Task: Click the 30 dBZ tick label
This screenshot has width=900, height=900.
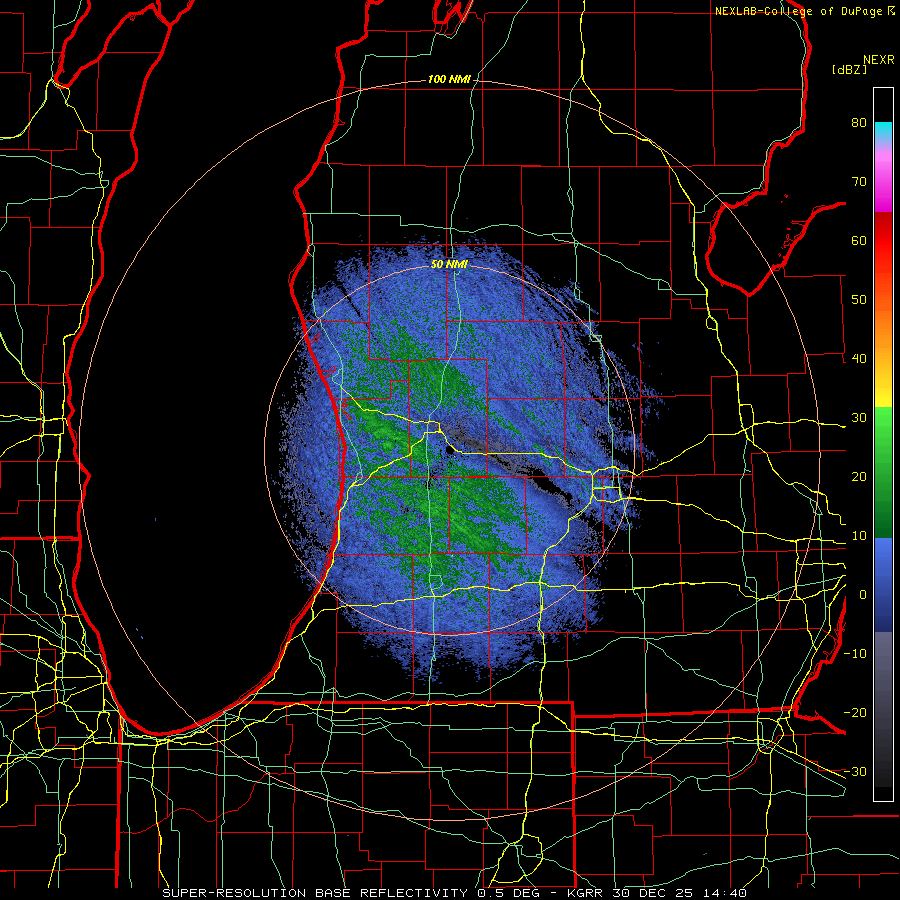Action: [x=859, y=418]
